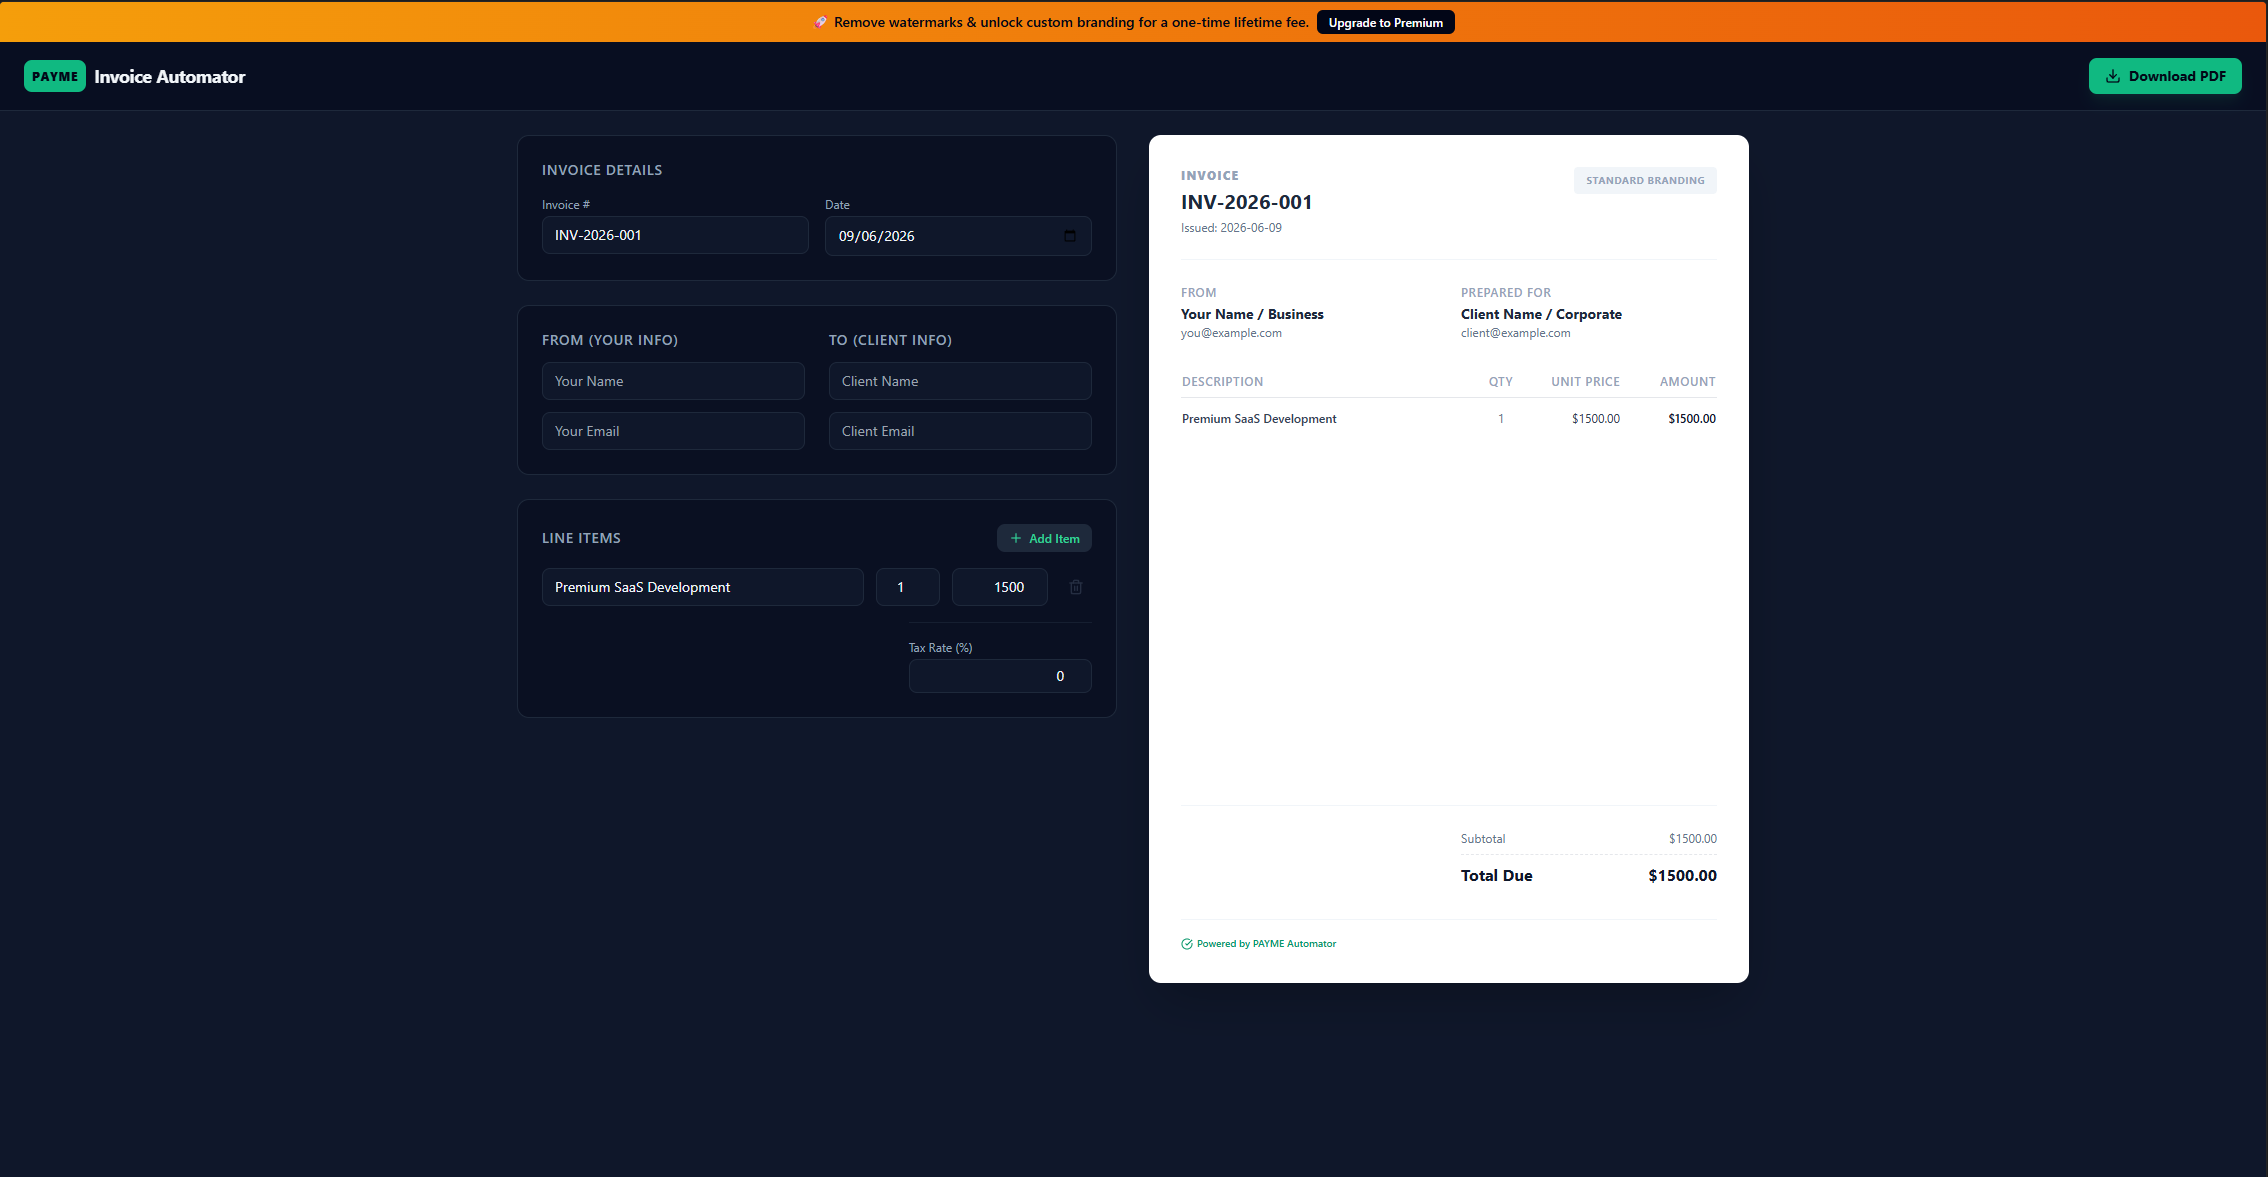Delete the Premium SaaS Development line item

coord(1076,587)
